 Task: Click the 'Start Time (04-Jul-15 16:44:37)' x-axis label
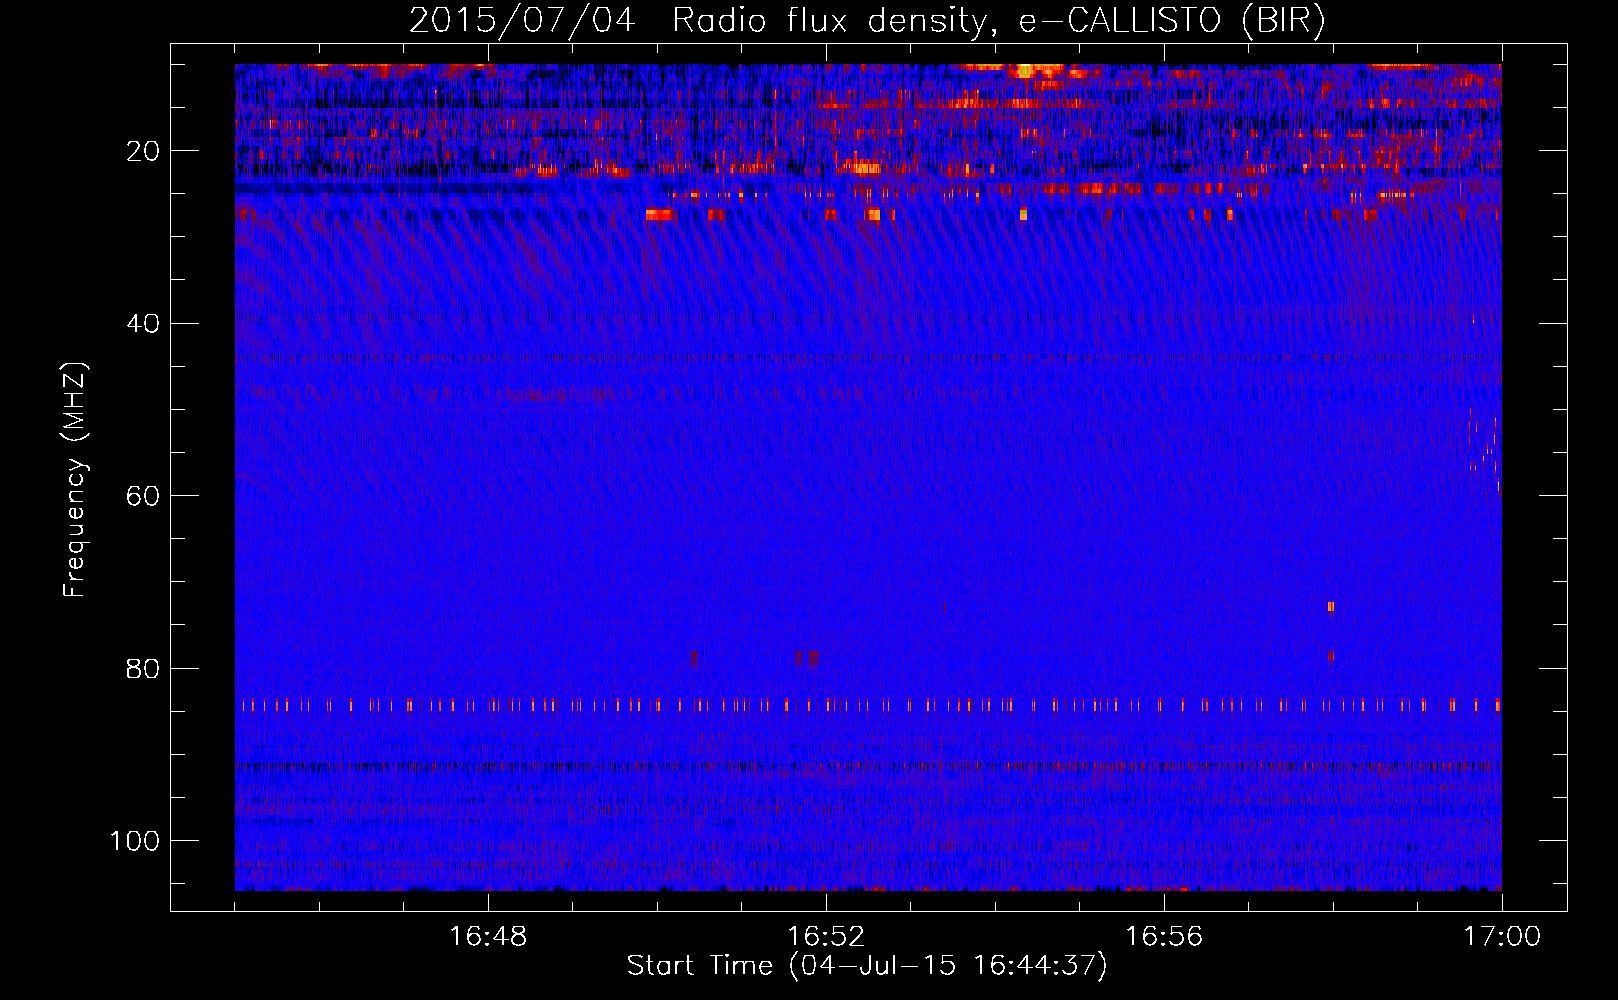click(x=867, y=966)
